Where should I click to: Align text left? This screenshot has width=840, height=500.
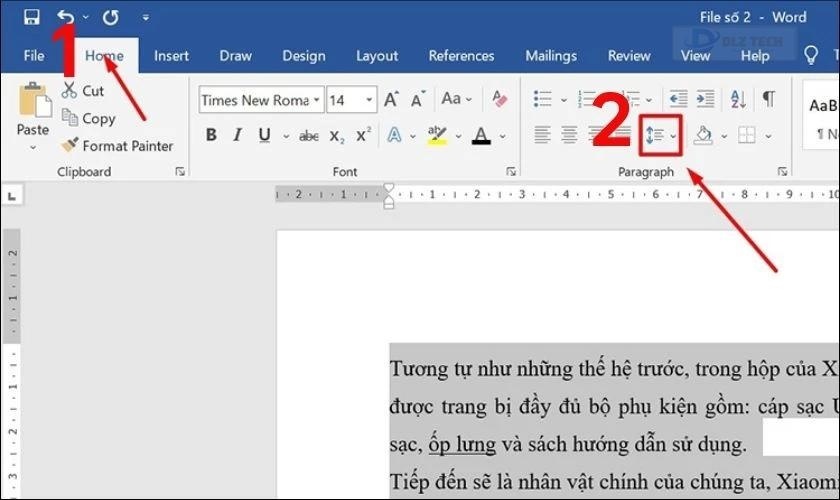tap(542, 135)
